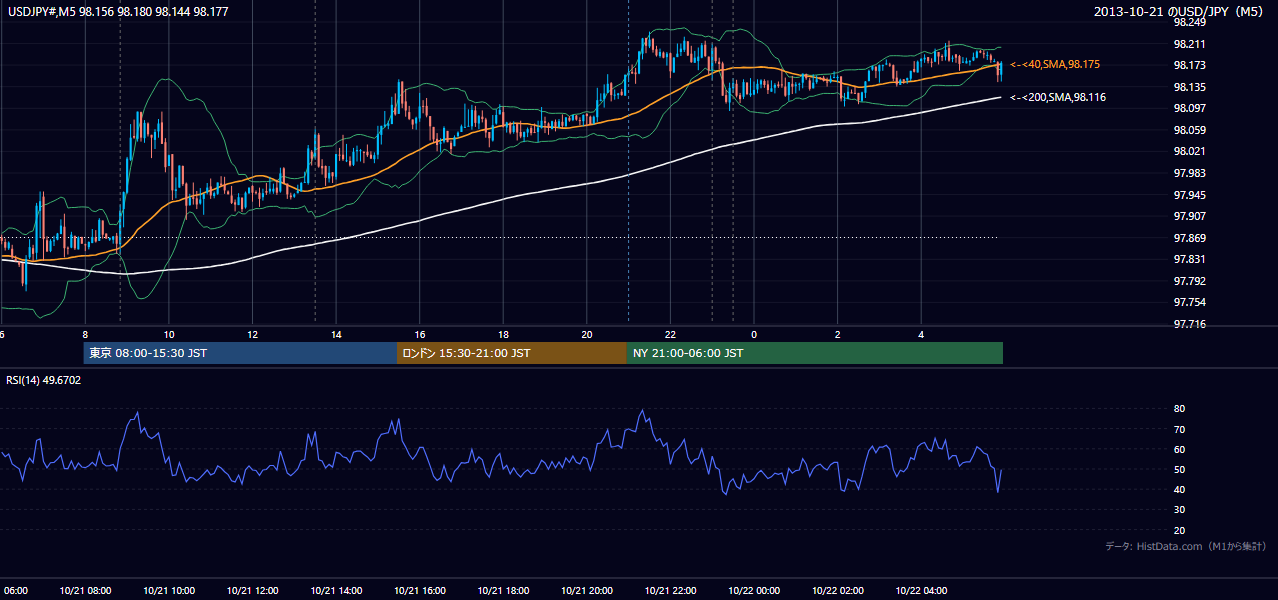Click the 40 SMA 98.175 label

[x=1055, y=64]
